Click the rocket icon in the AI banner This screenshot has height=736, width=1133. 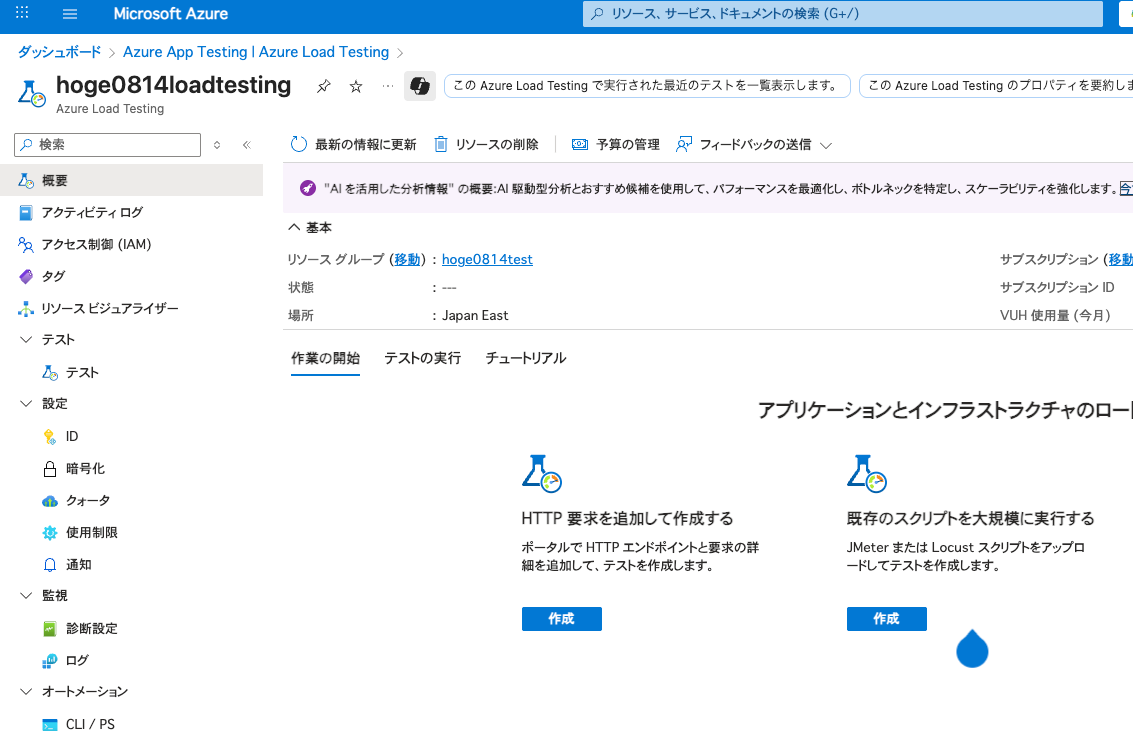tap(308, 189)
